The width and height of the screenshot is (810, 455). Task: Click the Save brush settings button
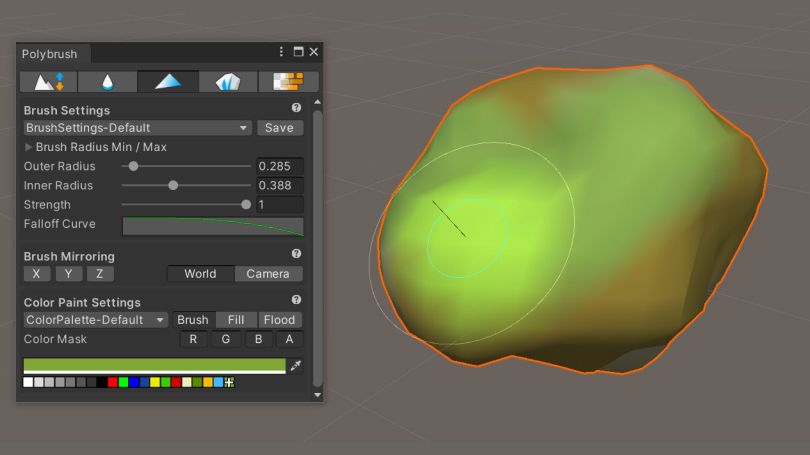coord(279,128)
